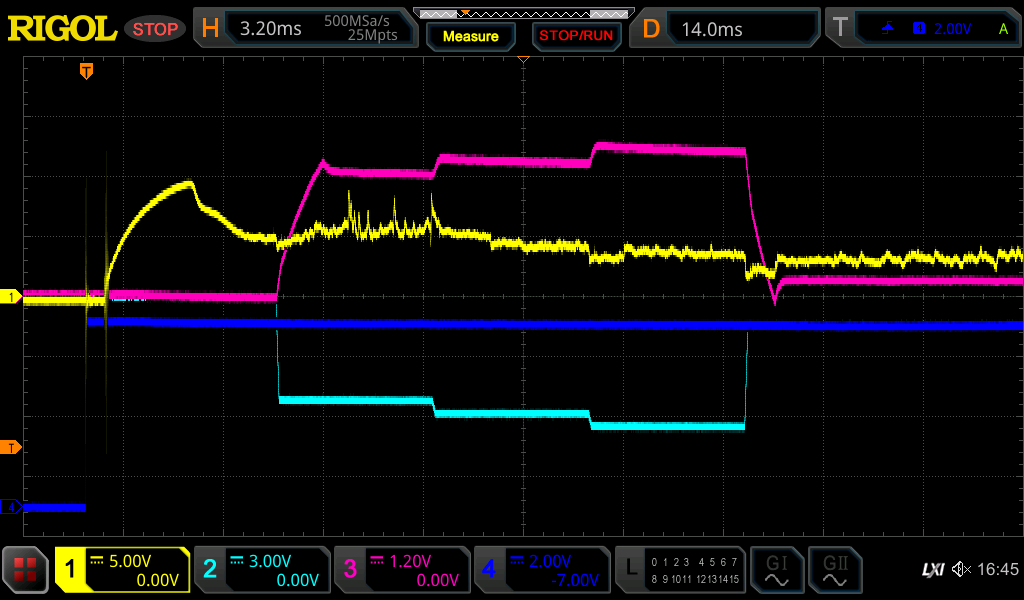Click the orange trigger position marker at top-left
This screenshot has height=600, width=1024.
(87, 71)
